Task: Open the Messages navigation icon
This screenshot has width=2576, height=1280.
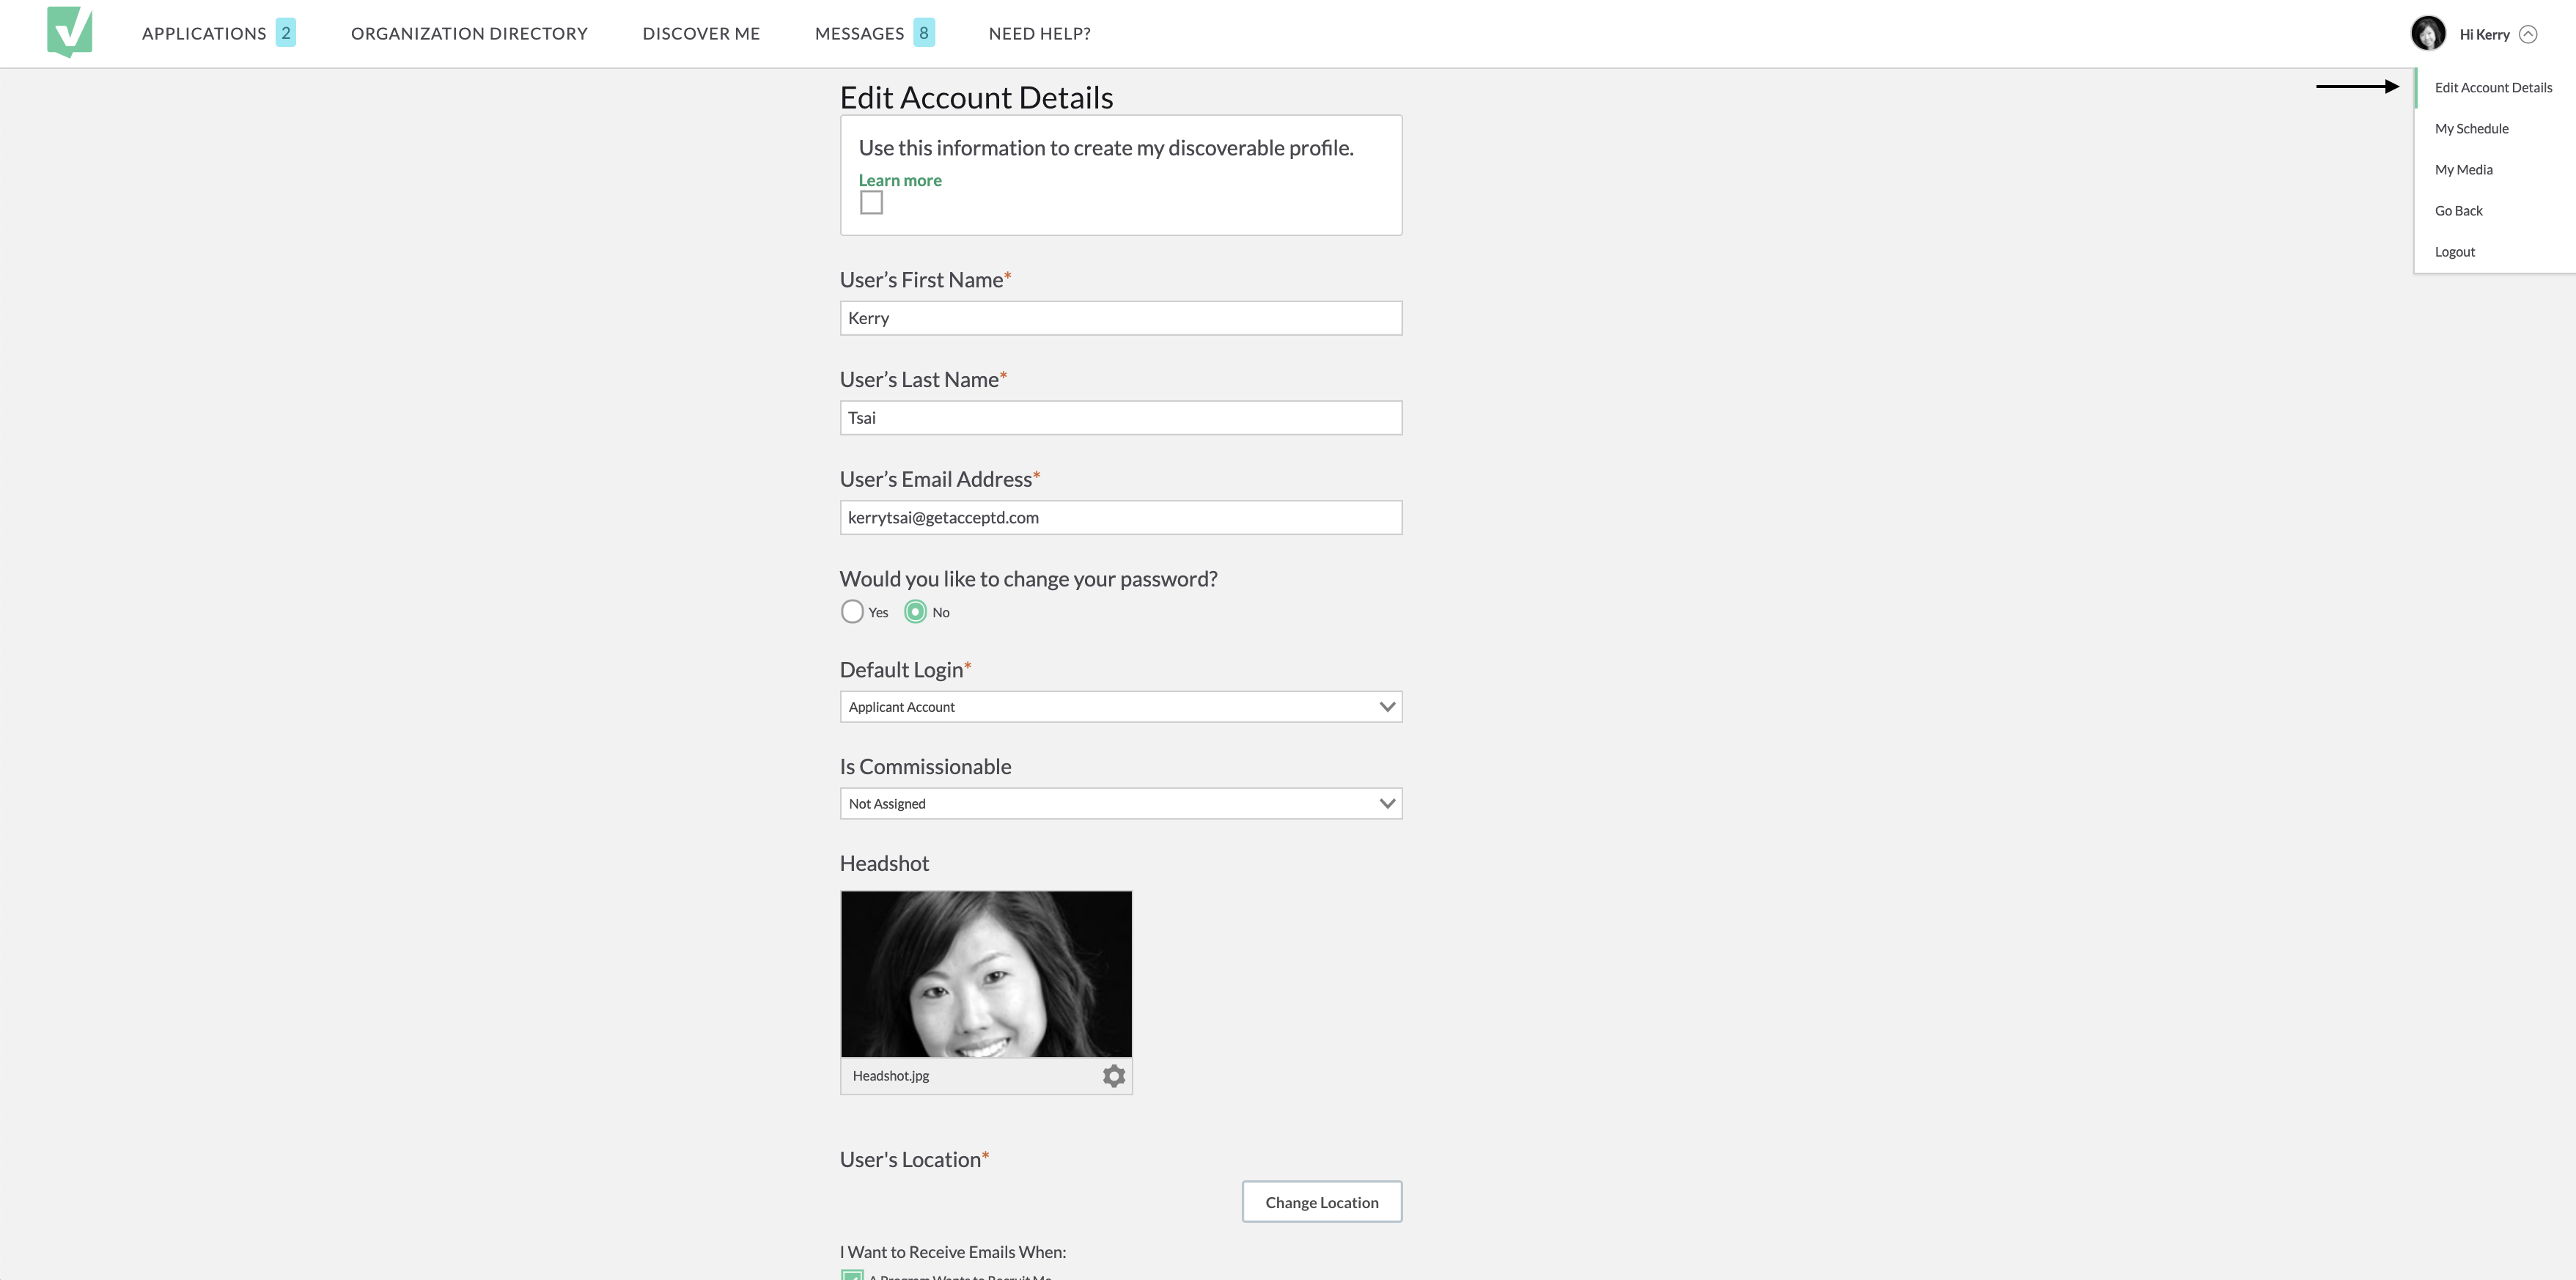Action: click(858, 32)
